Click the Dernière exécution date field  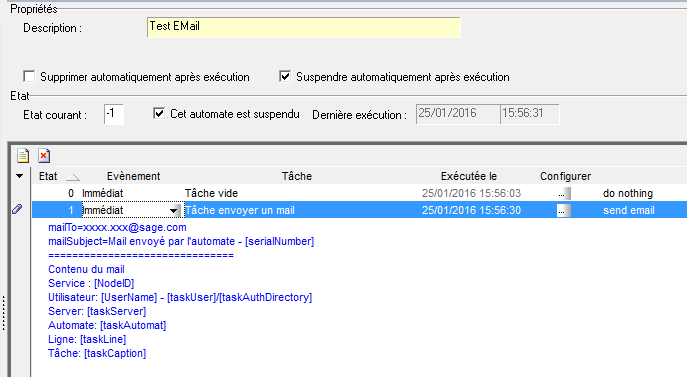(x=457, y=114)
